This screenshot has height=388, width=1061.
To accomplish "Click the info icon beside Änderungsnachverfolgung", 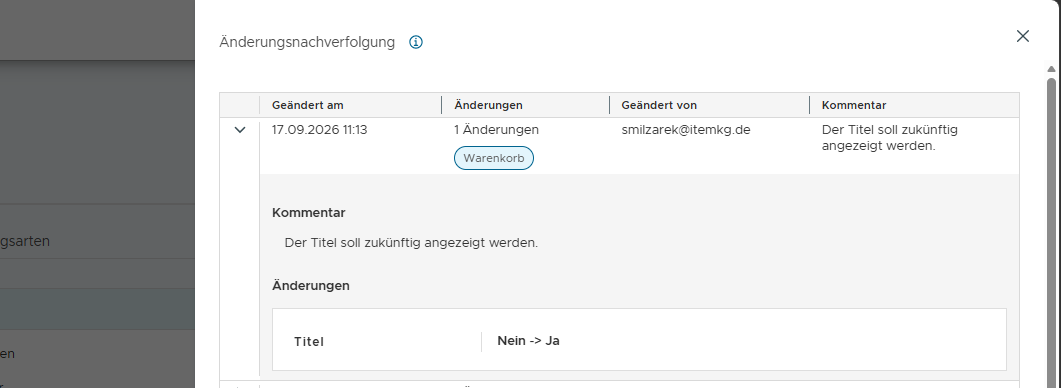I will [x=416, y=43].
